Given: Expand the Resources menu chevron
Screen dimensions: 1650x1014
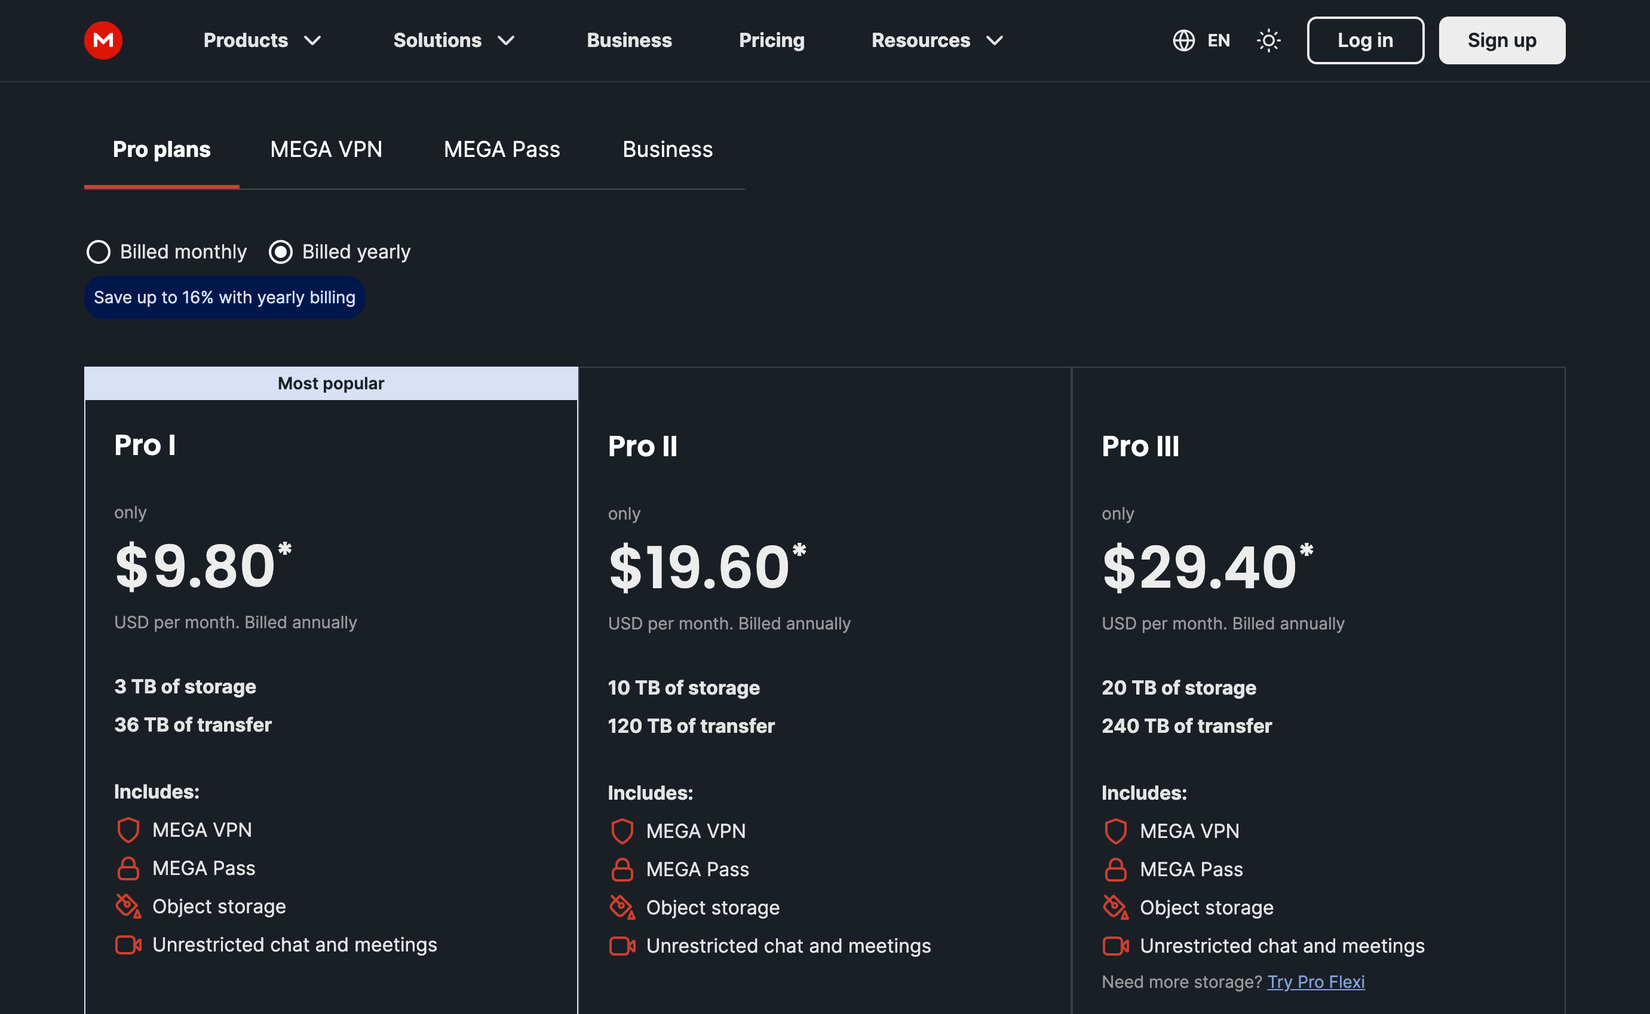Looking at the screenshot, I should (994, 40).
